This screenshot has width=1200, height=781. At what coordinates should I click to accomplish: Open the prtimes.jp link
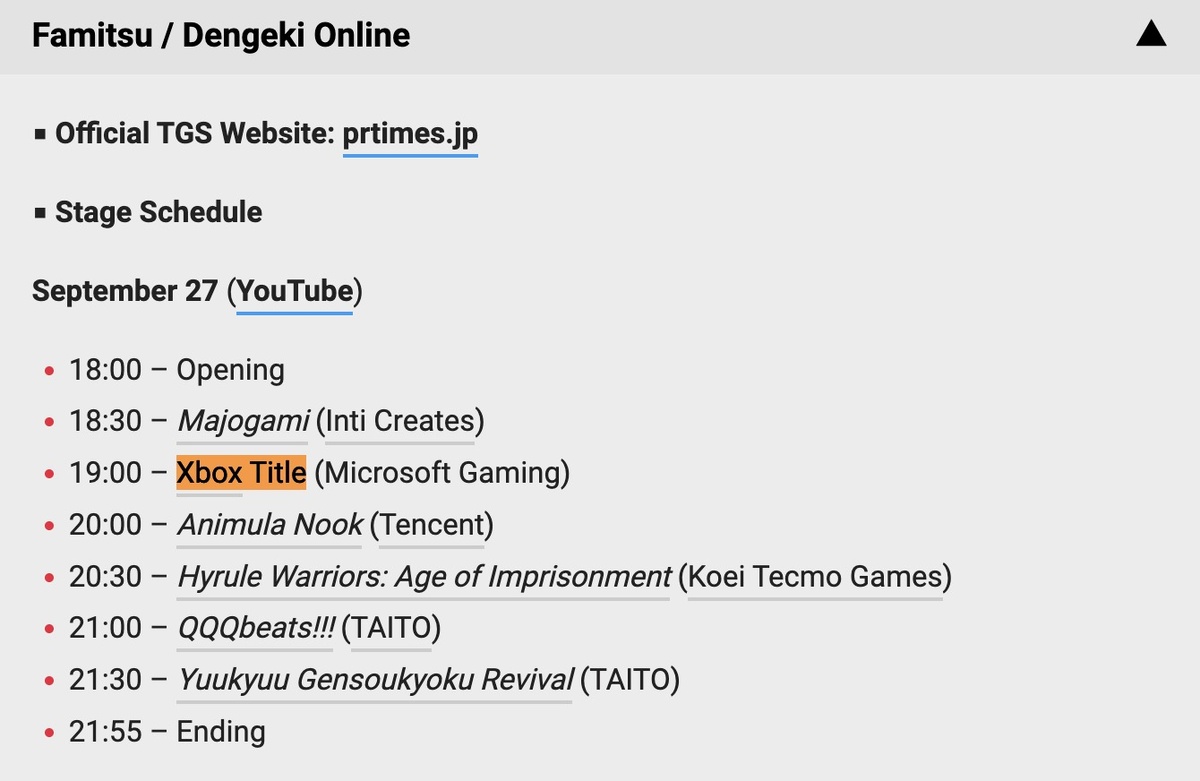click(x=410, y=134)
